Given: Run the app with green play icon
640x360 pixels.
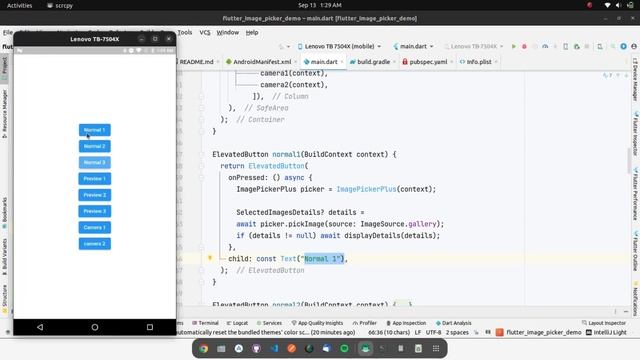Looking at the screenshot, I should [513, 47].
